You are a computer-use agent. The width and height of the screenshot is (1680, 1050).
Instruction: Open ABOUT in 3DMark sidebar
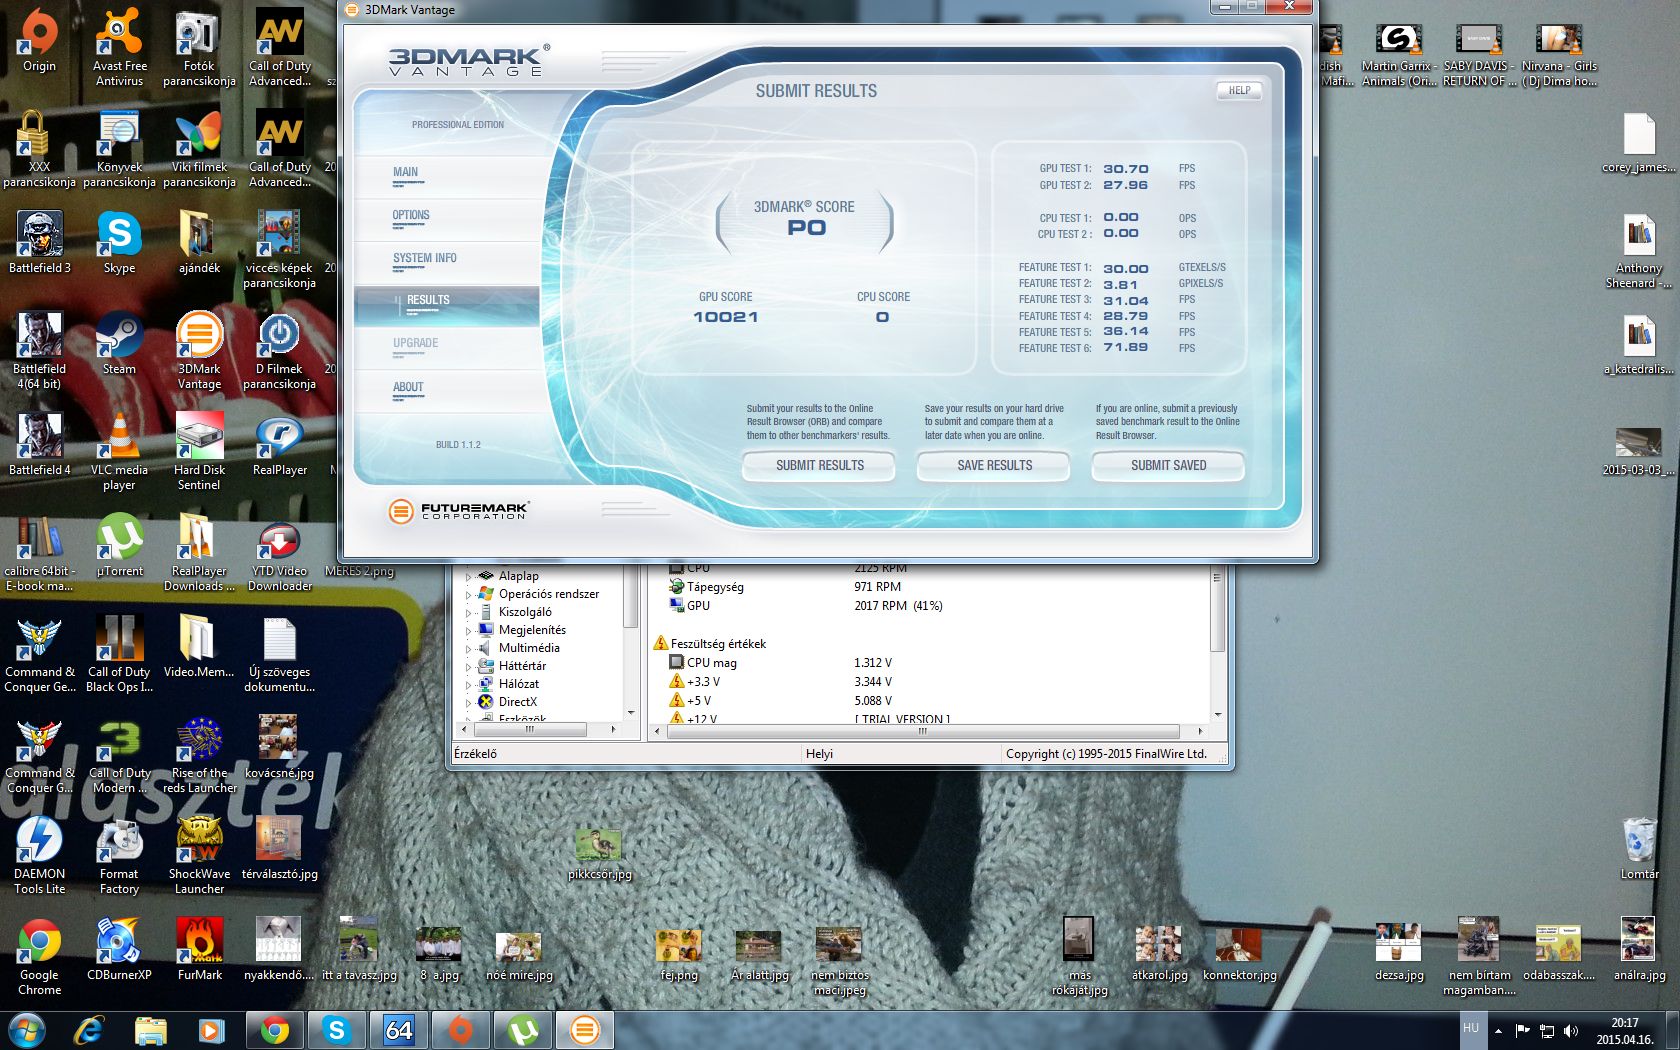pyautogui.click(x=408, y=387)
